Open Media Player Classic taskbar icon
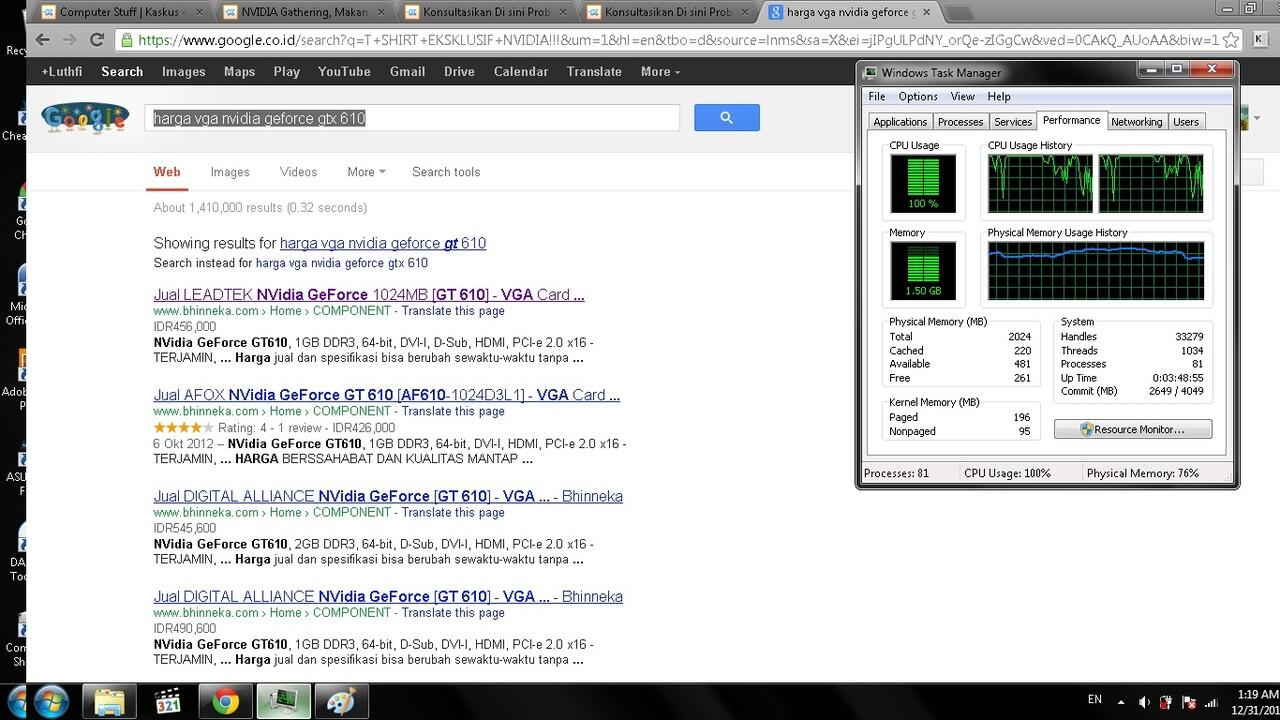 click(x=167, y=702)
